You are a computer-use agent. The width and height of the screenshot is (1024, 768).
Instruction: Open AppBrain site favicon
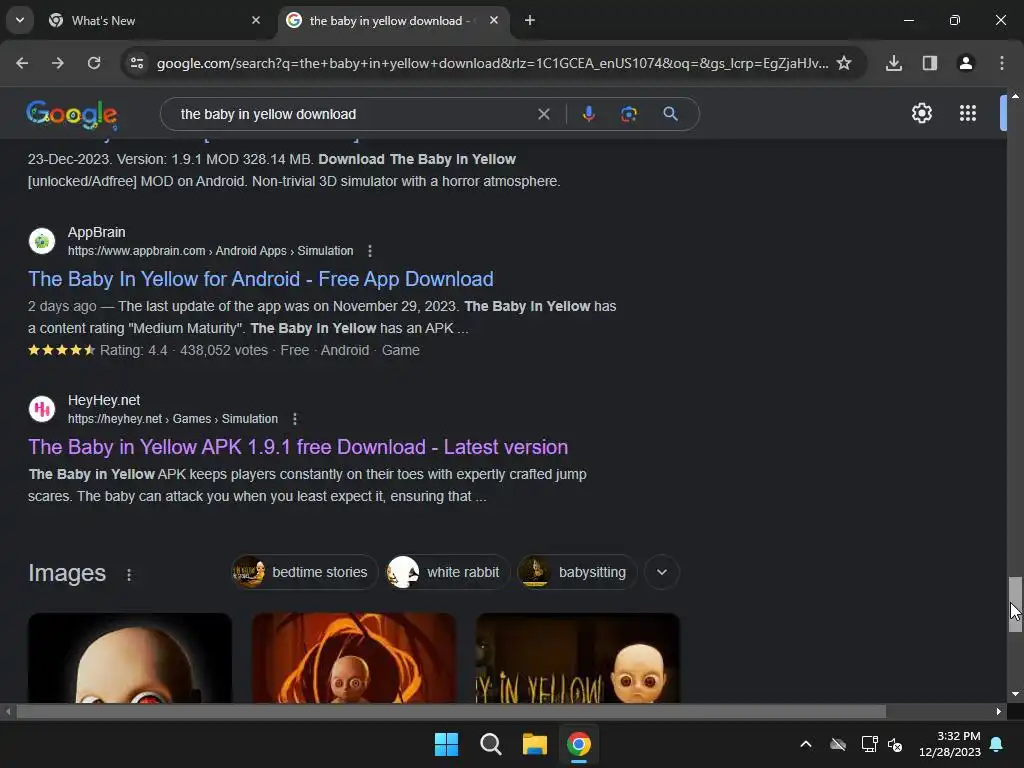[42, 242]
